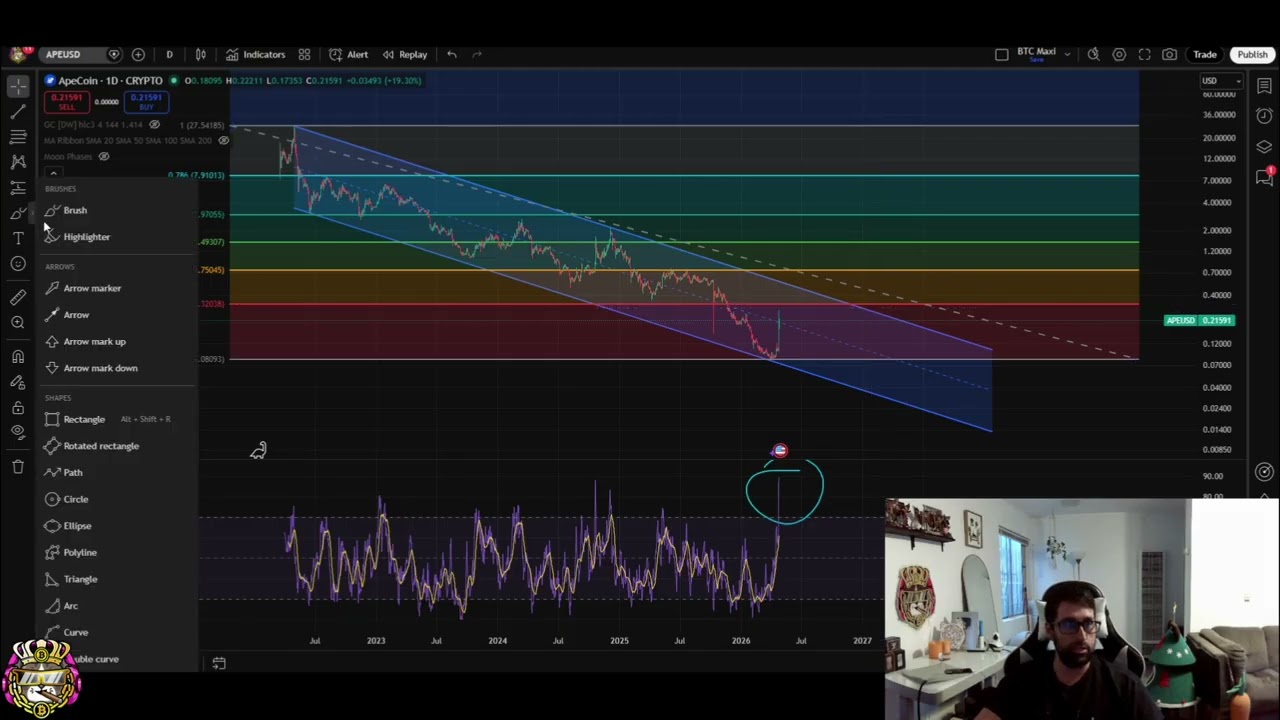Toggle visibility of Moon Phases indicator
This screenshot has width=1280, height=720.
point(103,156)
